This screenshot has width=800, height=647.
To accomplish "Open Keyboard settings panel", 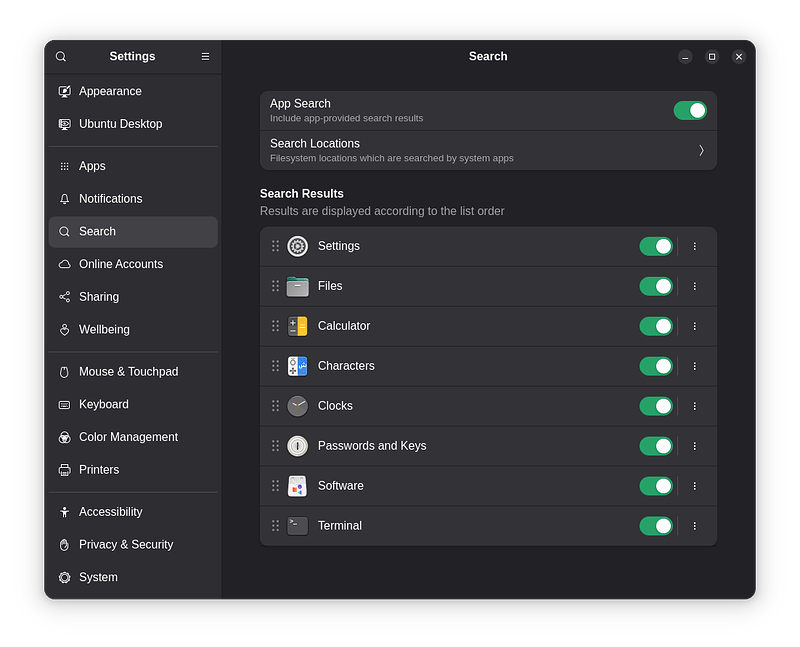I will (x=133, y=405).
